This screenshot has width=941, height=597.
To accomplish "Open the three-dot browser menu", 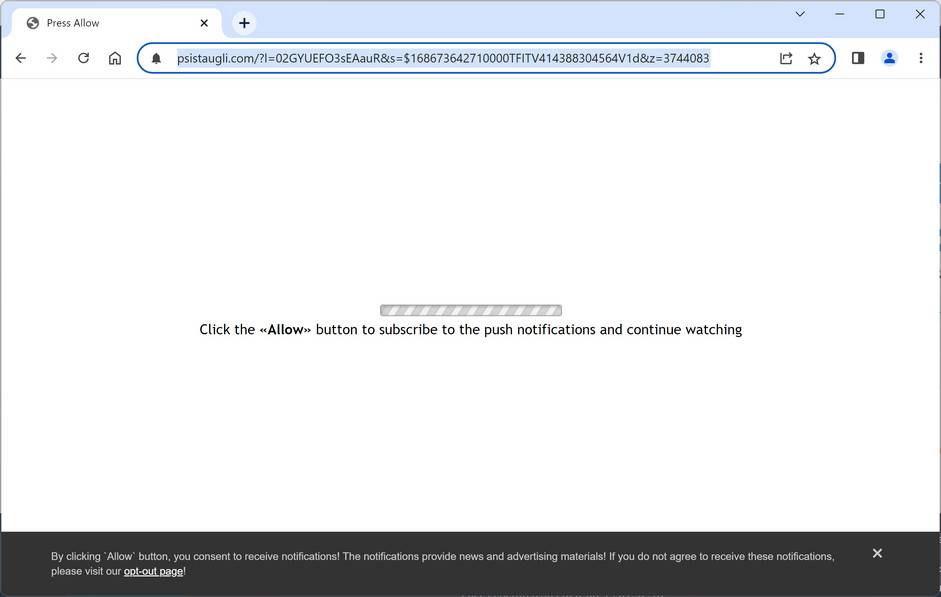I will pyautogui.click(x=921, y=58).
